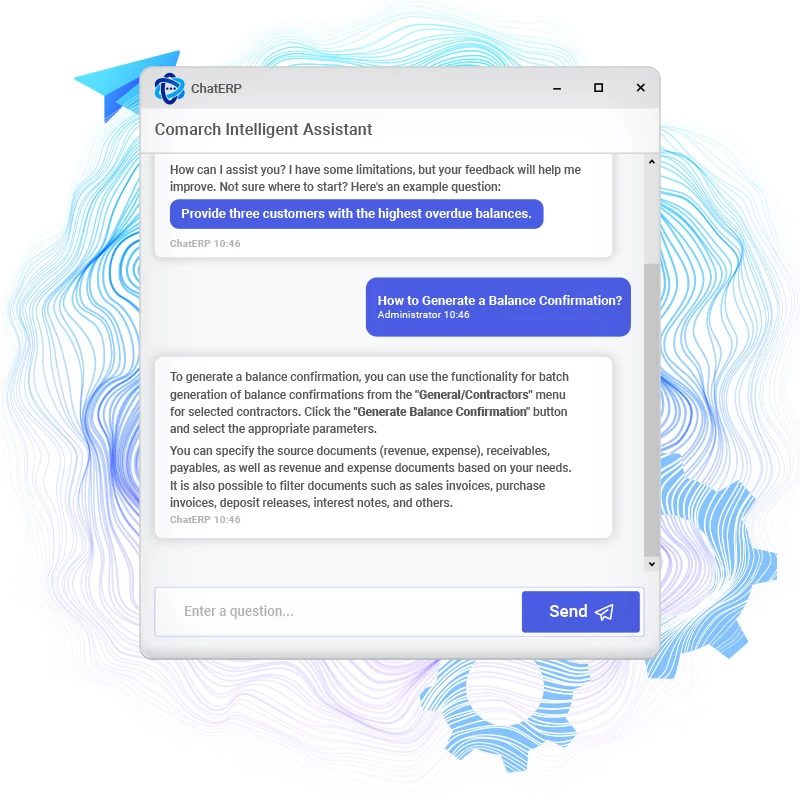Click the scroll down arrow in the chat
The image size is (800, 800).
pyautogui.click(x=652, y=564)
